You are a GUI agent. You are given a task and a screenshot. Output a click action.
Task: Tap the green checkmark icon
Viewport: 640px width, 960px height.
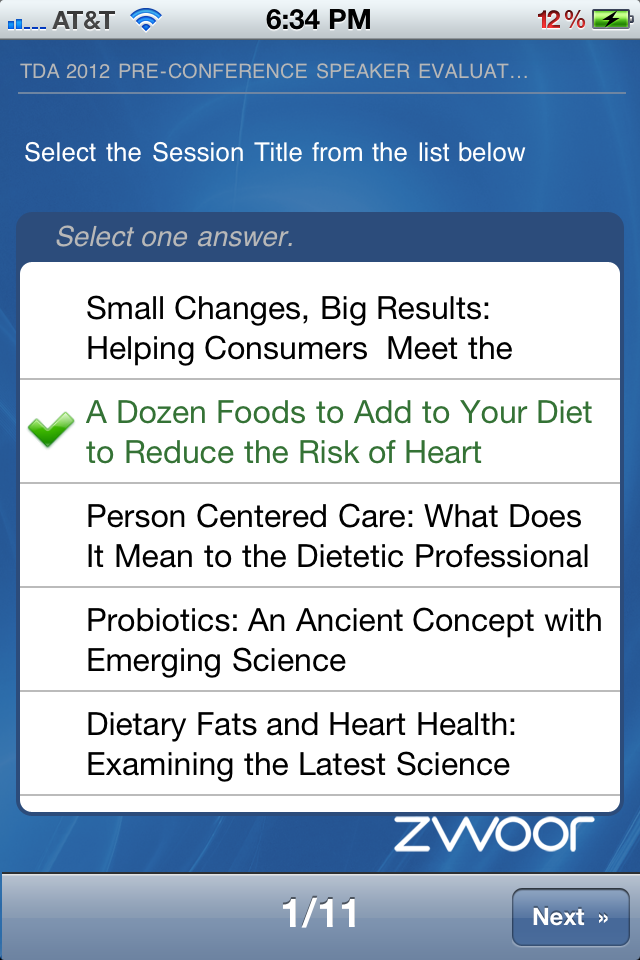click(x=51, y=431)
